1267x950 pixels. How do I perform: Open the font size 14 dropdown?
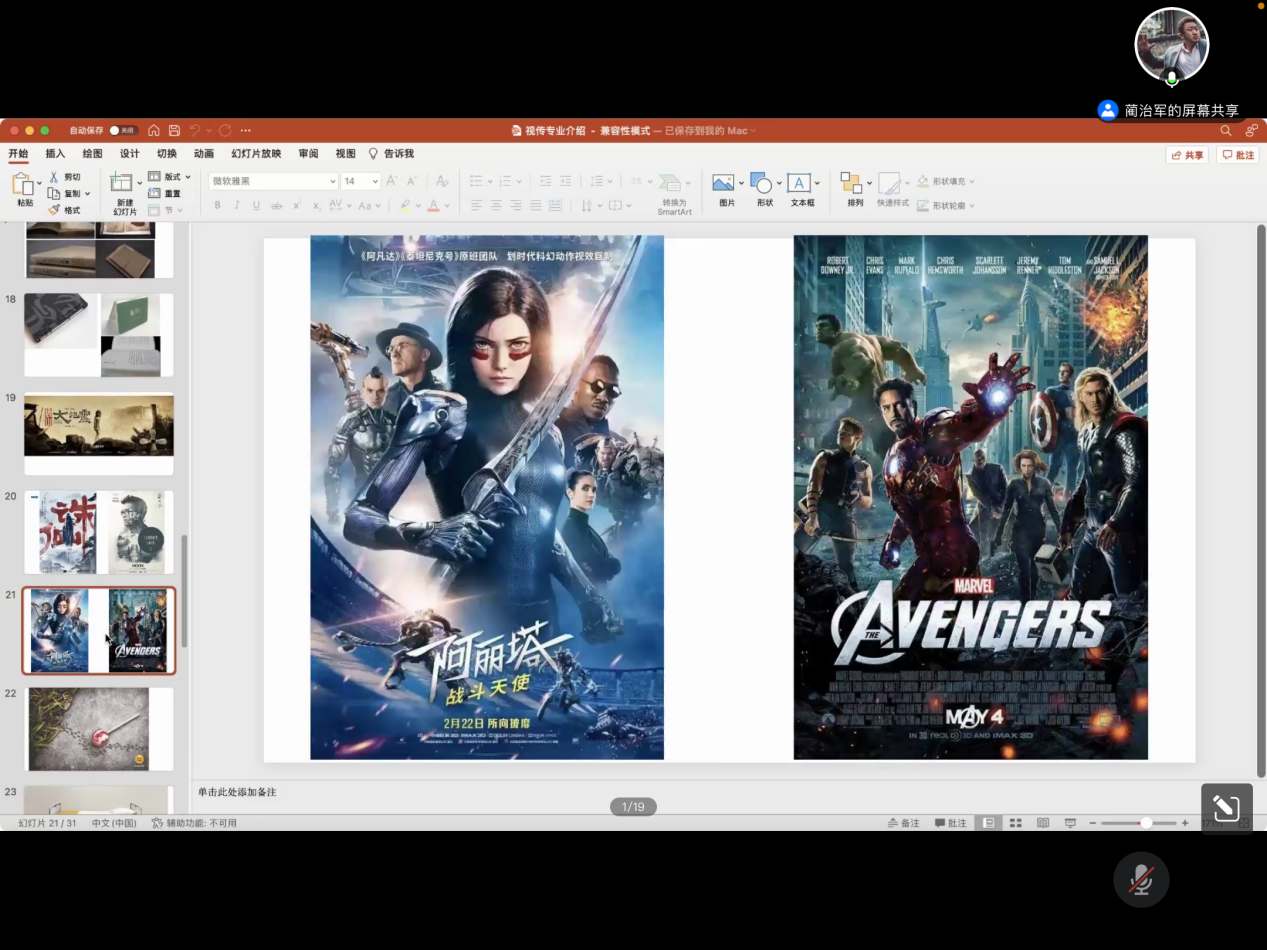pyautogui.click(x=375, y=181)
